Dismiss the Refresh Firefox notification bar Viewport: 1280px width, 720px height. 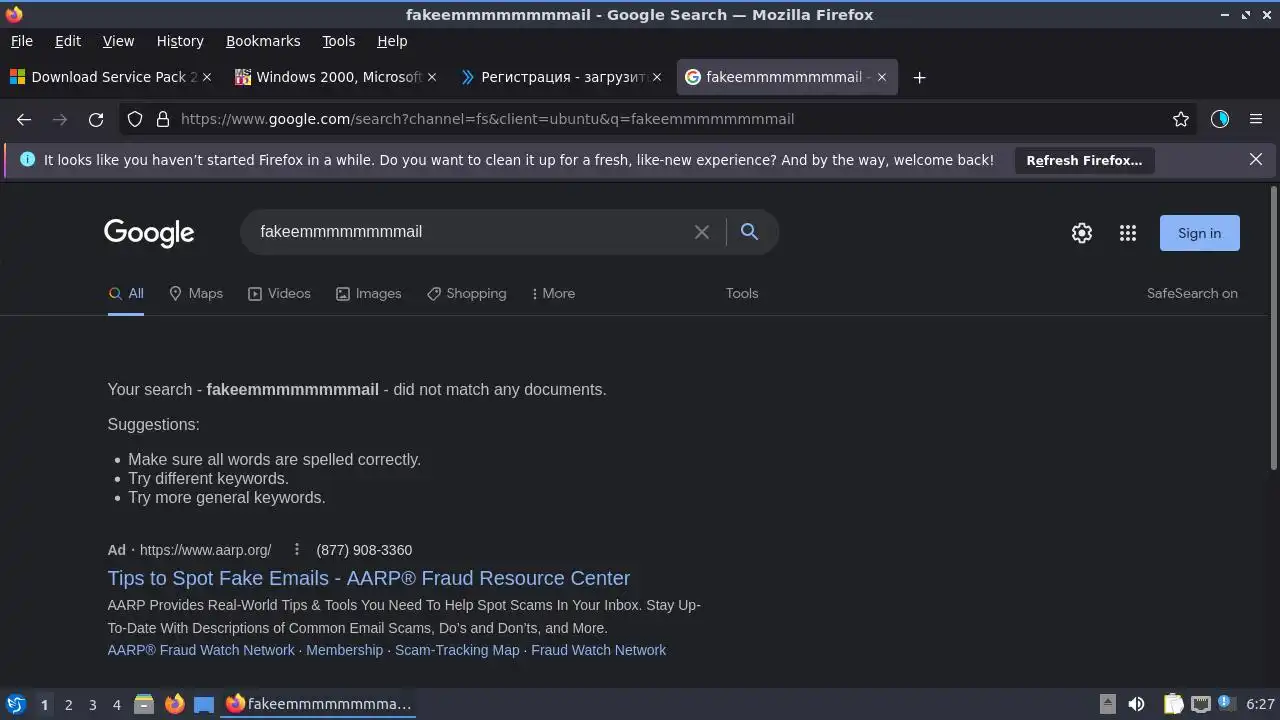pos(1256,159)
